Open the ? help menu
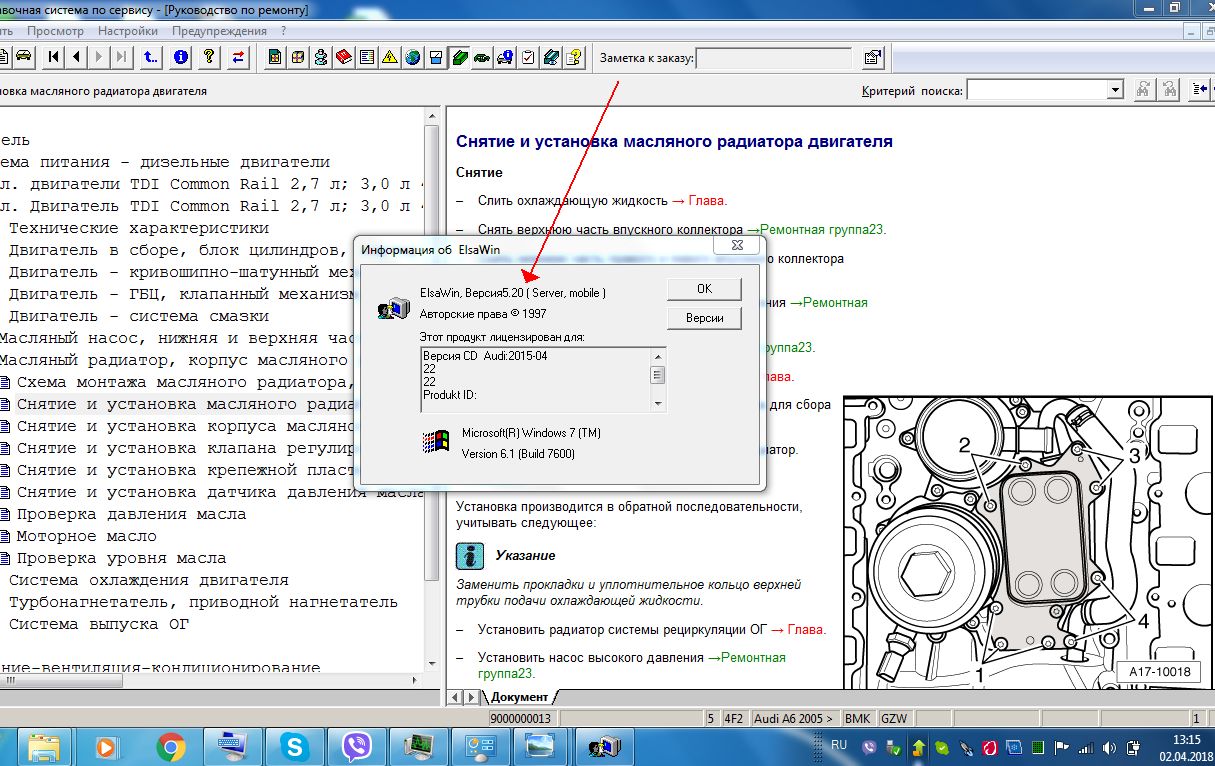 click(x=284, y=31)
